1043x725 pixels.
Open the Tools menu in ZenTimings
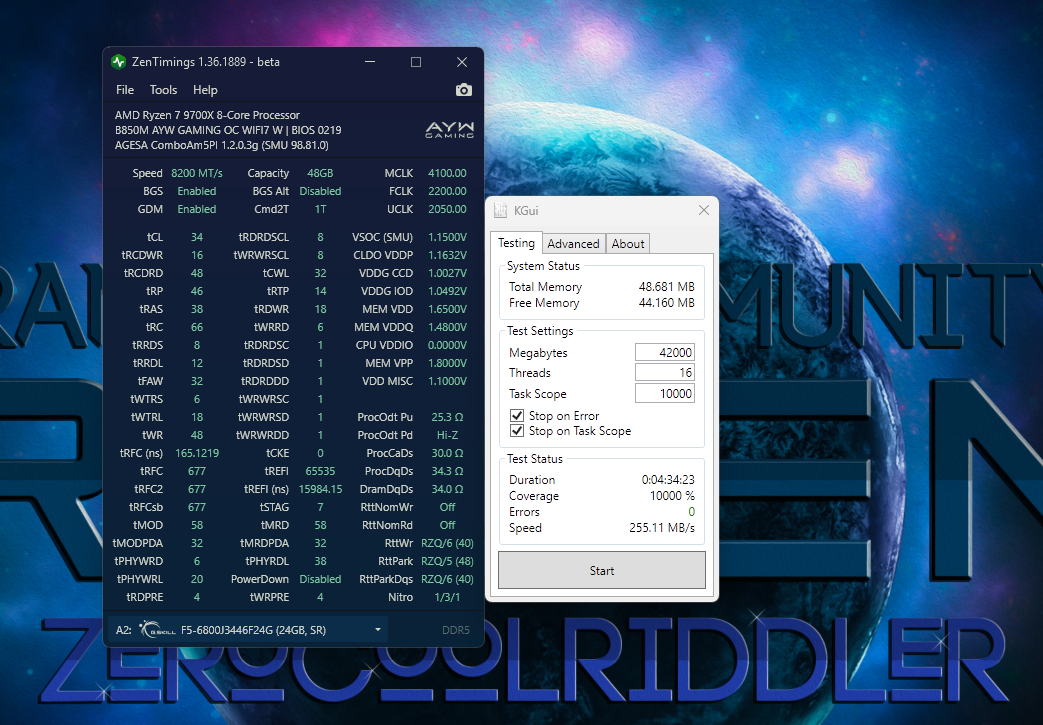click(163, 90)
